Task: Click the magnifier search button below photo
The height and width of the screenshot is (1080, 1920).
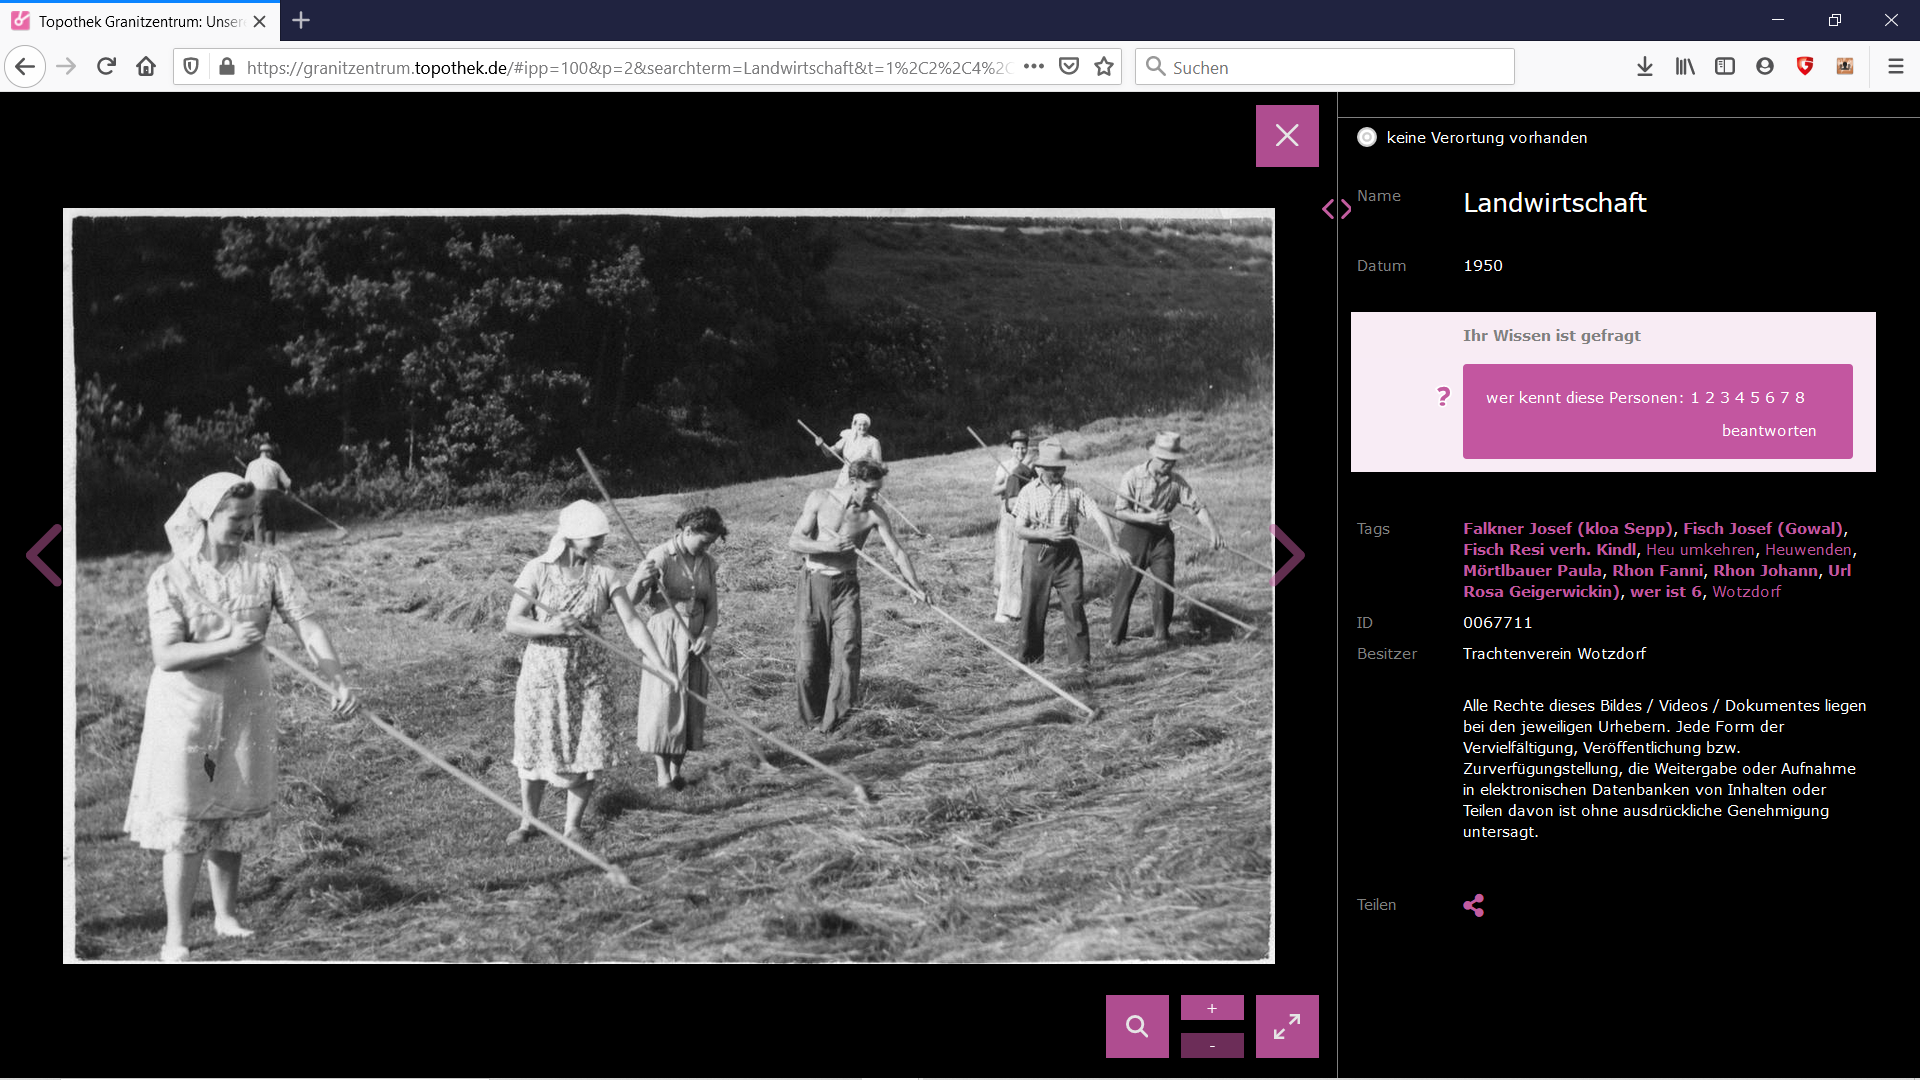Action: 1137,1026
